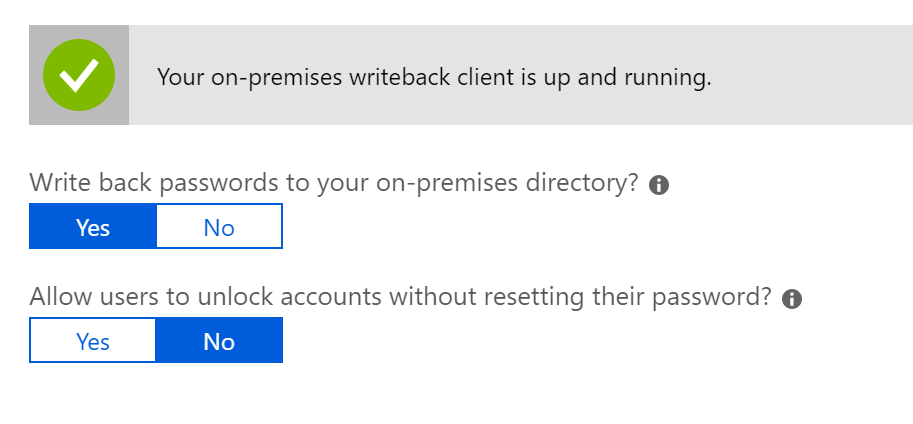Screen dimensions: 913x424
Task: Keep account unlock without reset turned off
Action: click(219, 340)
